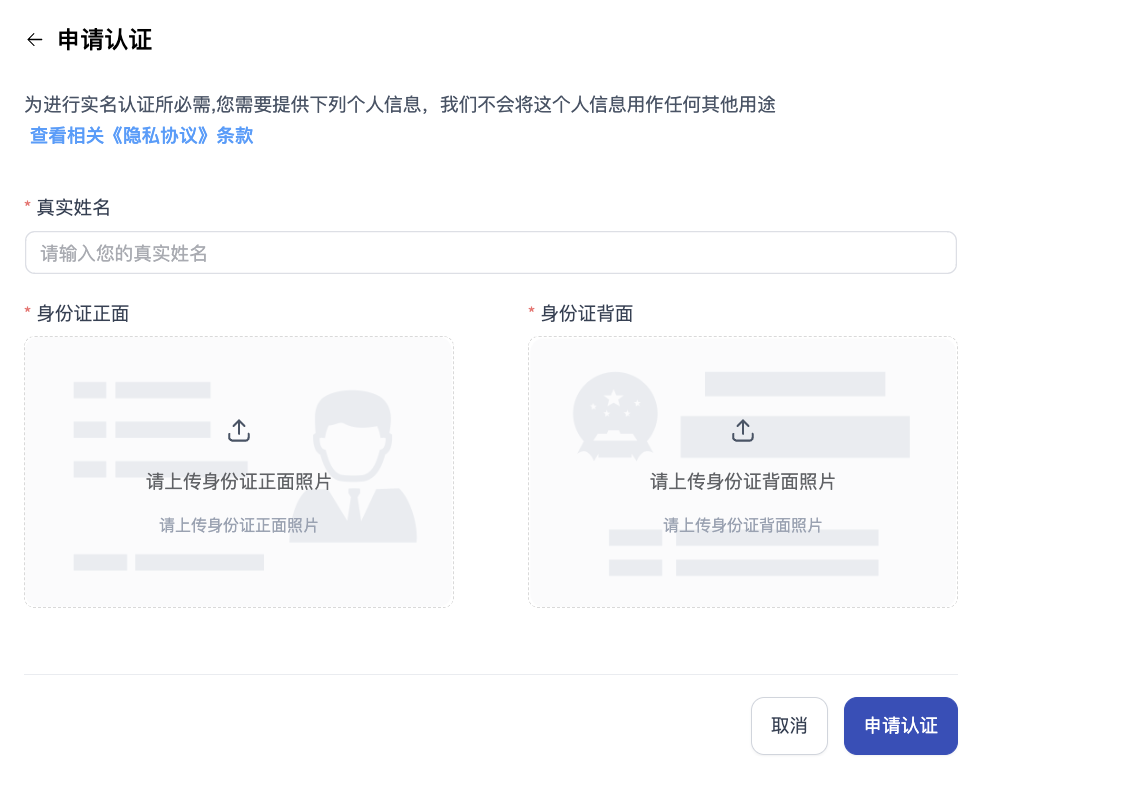Click gray text bars in ID back placeholder

794,385
